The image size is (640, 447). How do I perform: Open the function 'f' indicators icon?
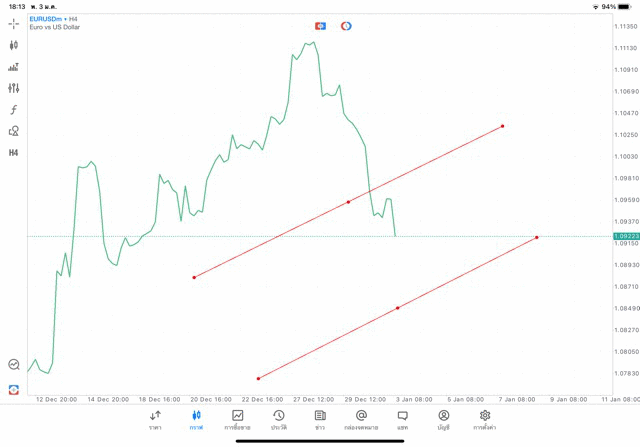pos(14,110)
